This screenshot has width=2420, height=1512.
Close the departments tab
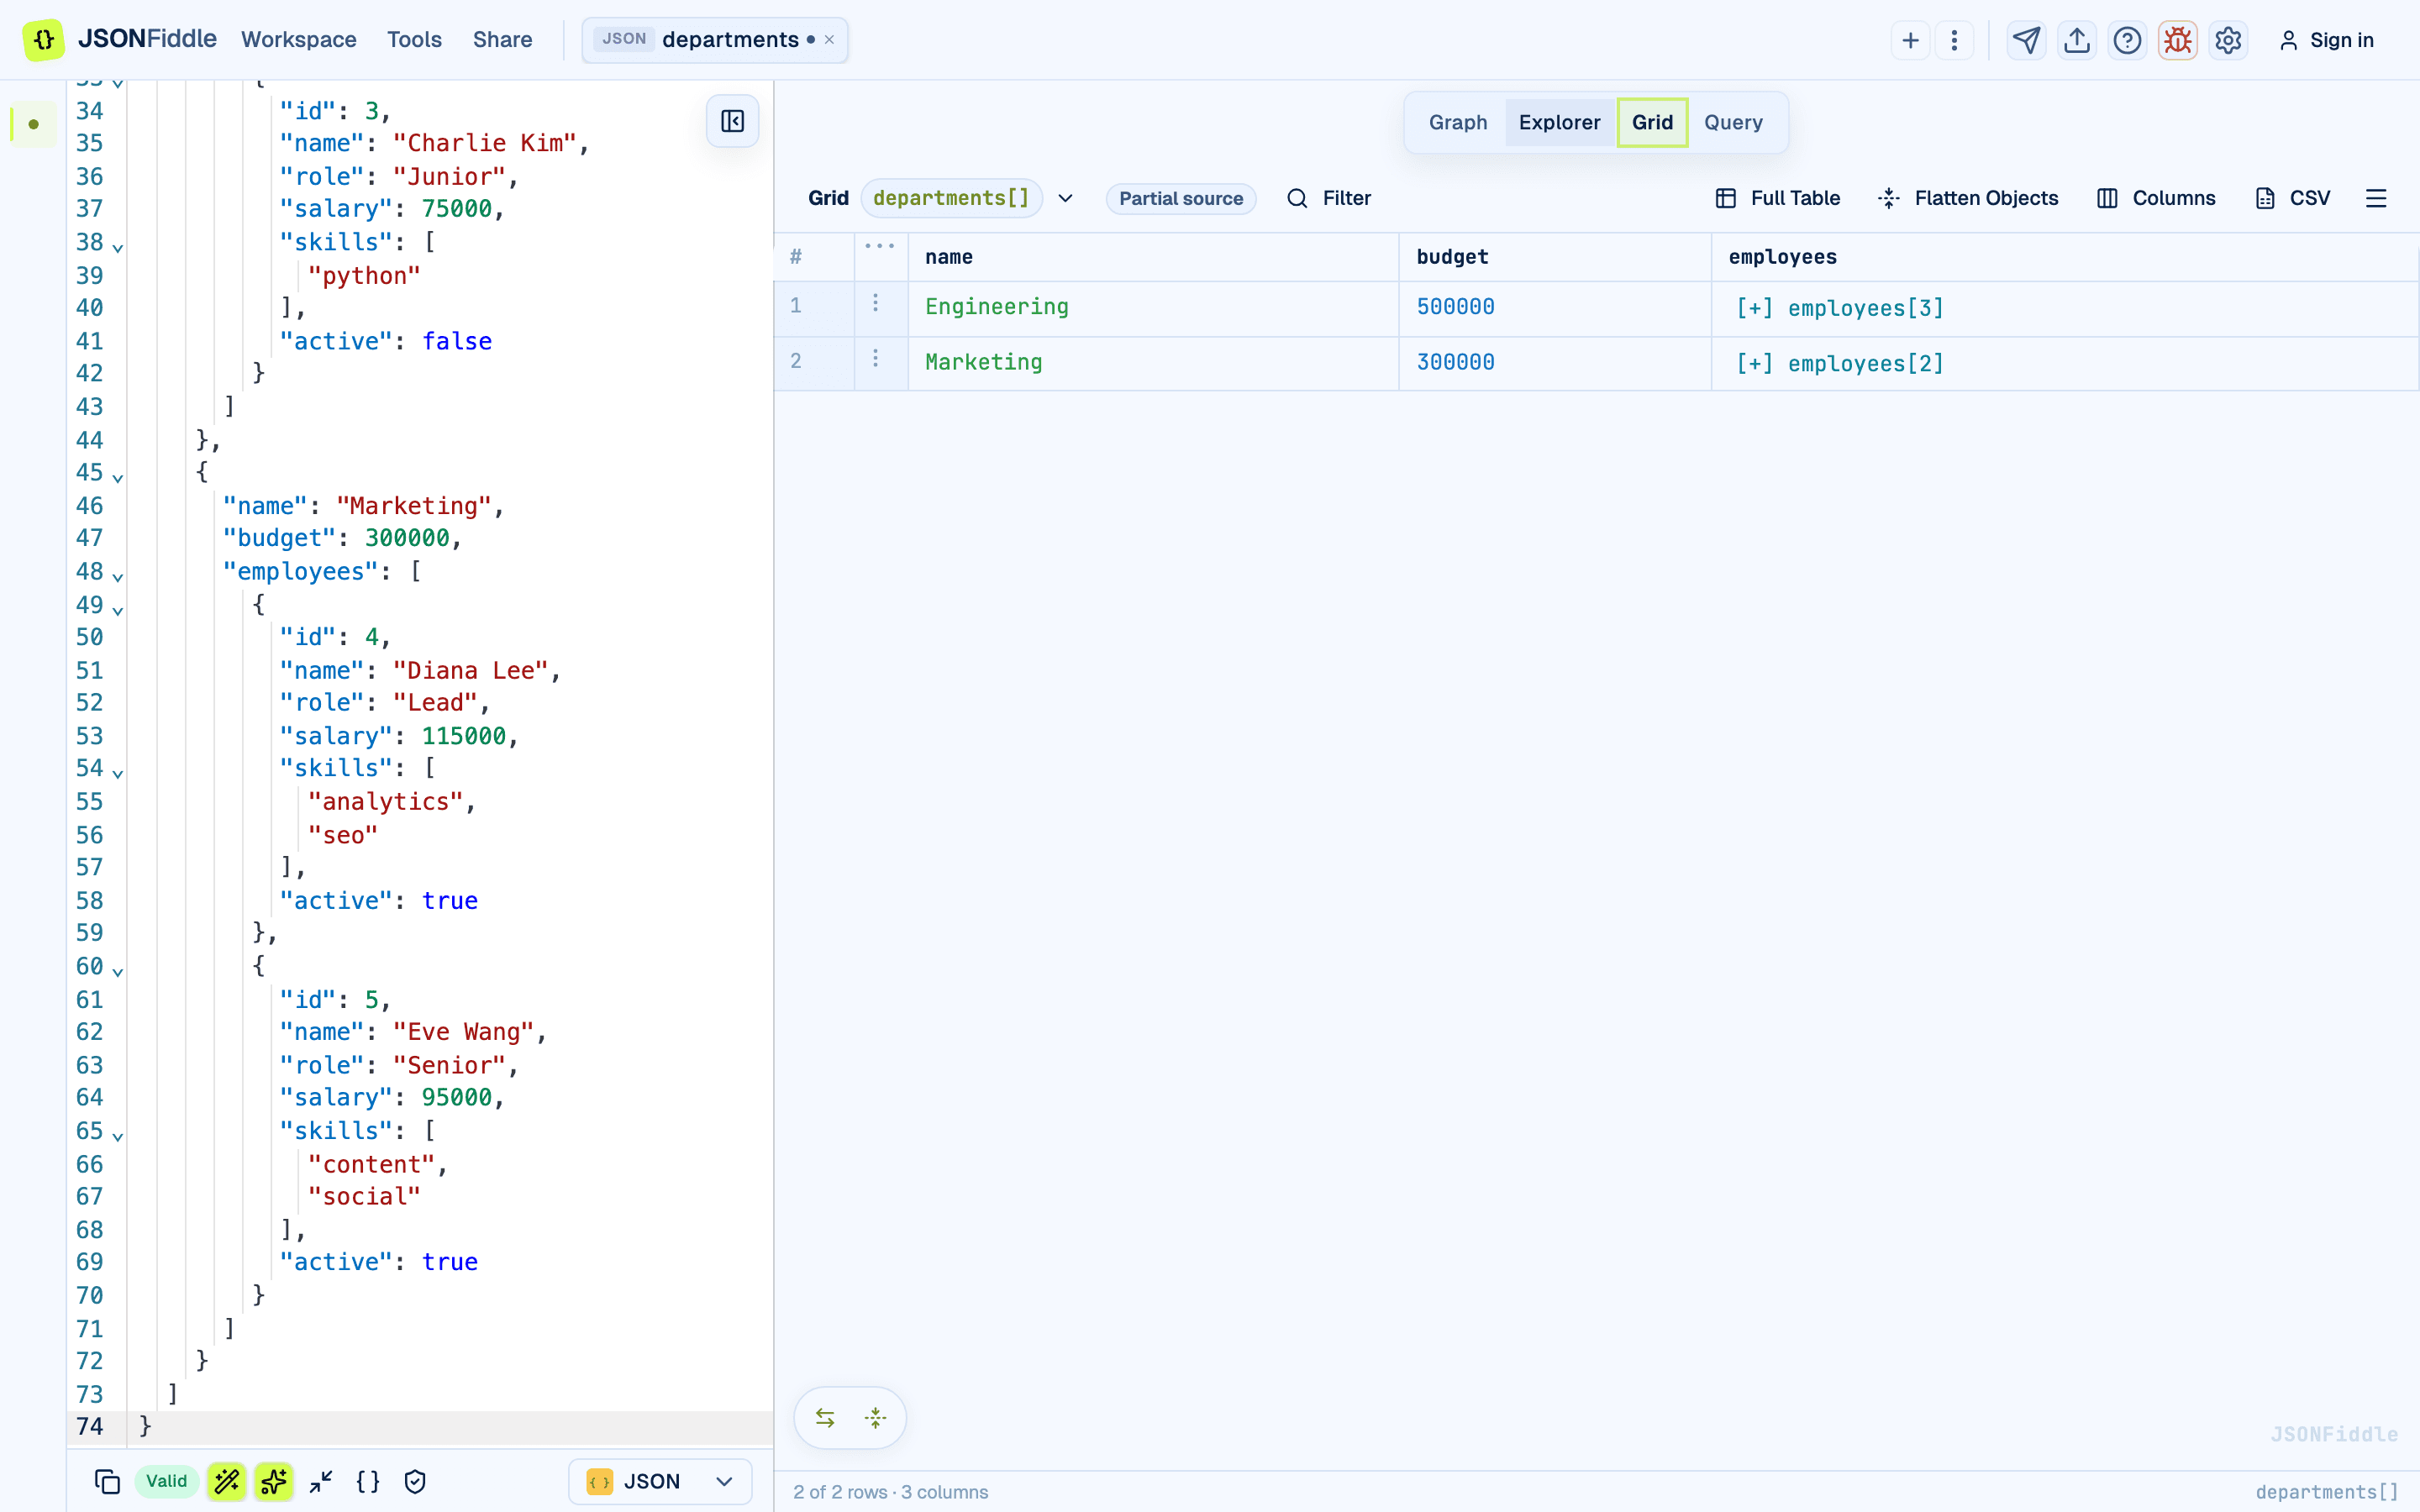[829, 40]
